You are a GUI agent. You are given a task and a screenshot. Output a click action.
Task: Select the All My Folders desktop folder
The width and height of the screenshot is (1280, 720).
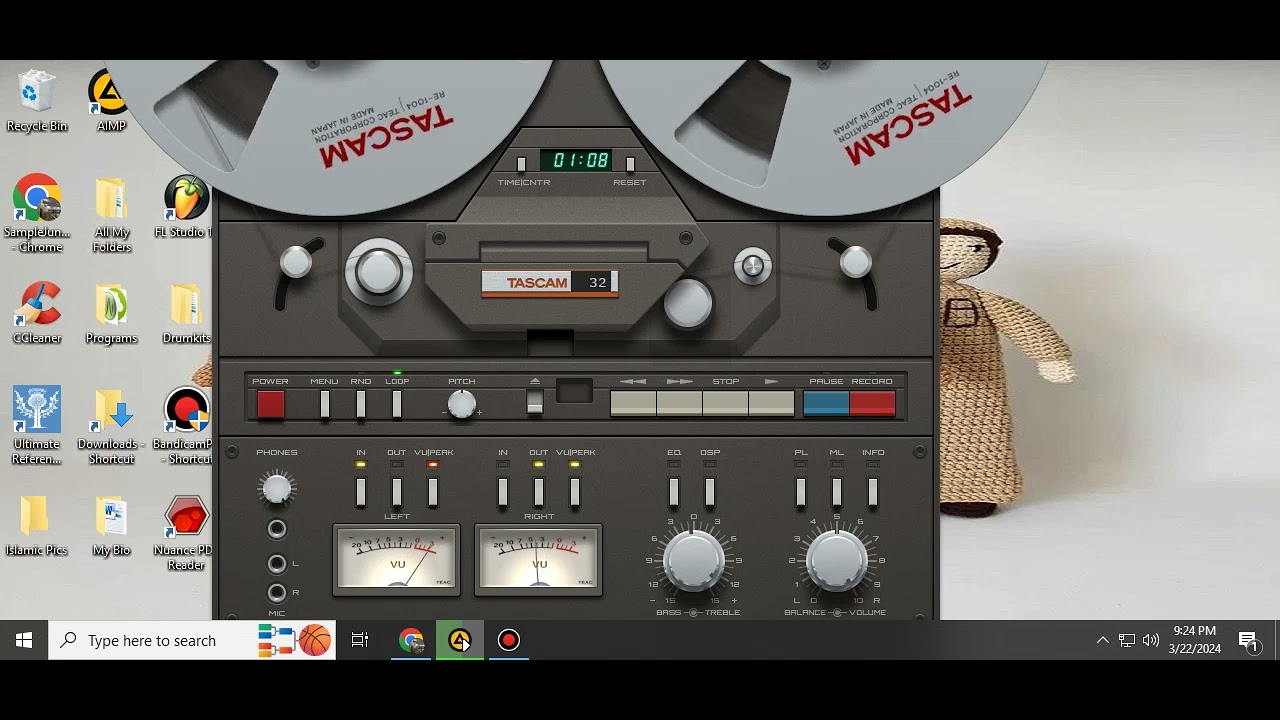[112, 214]
